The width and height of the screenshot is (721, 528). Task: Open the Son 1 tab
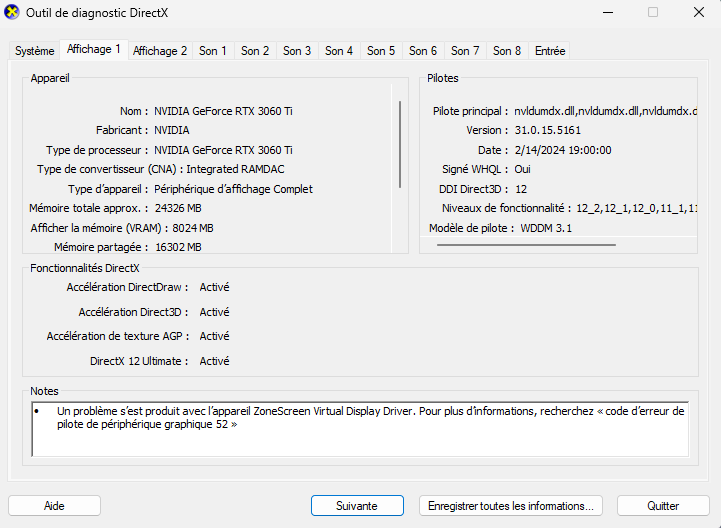213,51
